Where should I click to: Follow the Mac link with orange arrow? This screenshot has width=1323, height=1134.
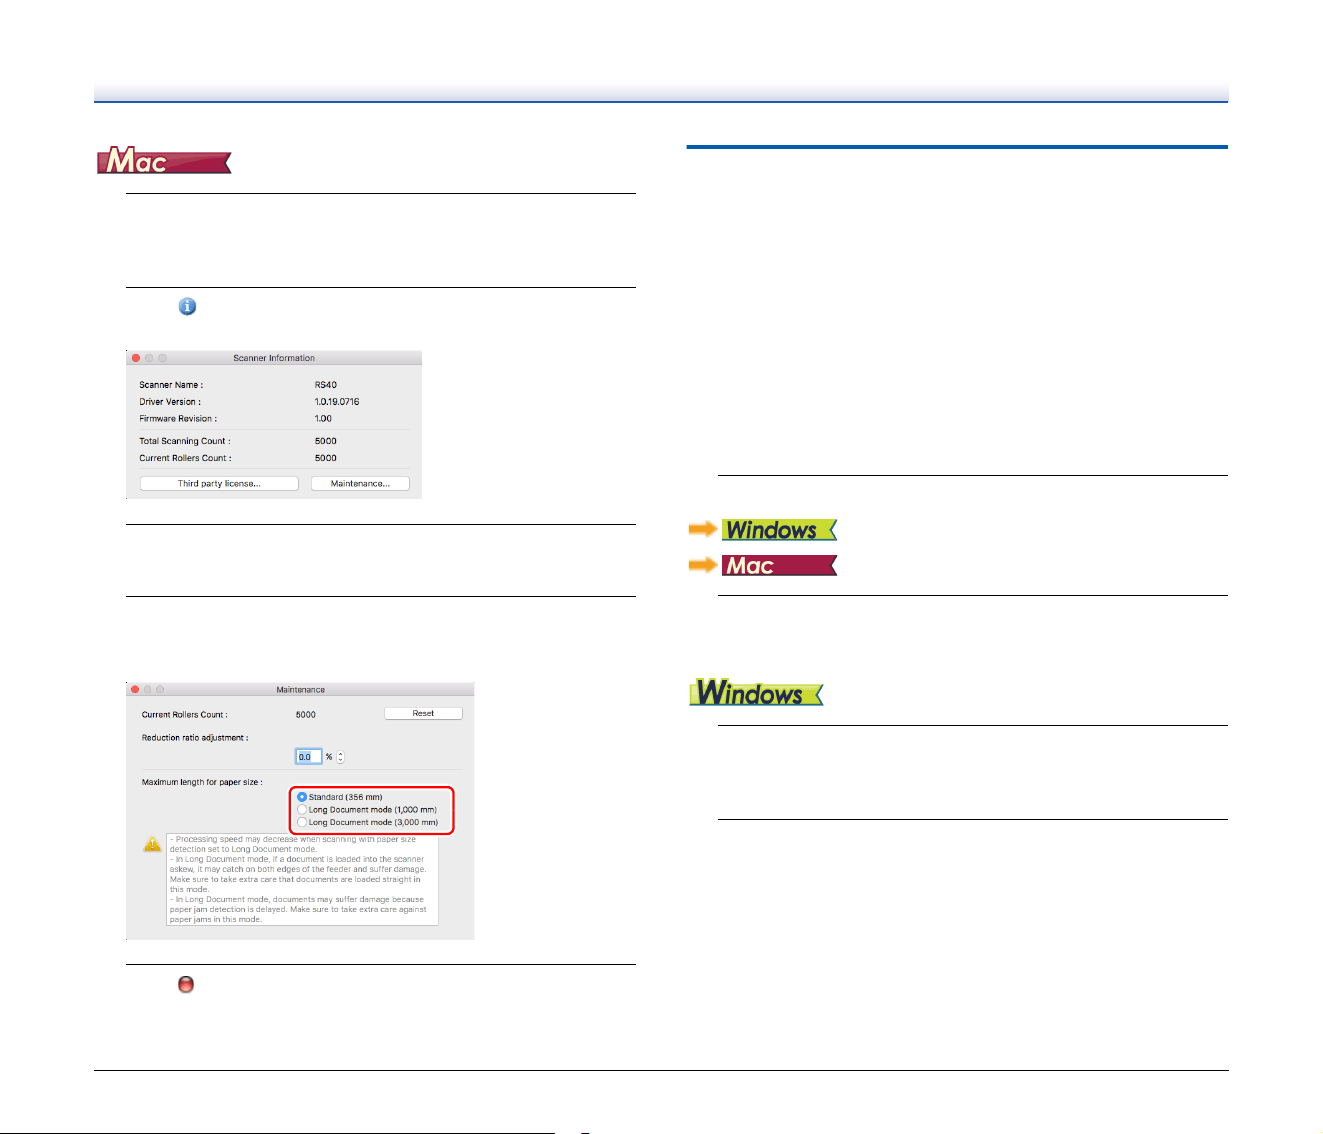[x=763, y=565]
